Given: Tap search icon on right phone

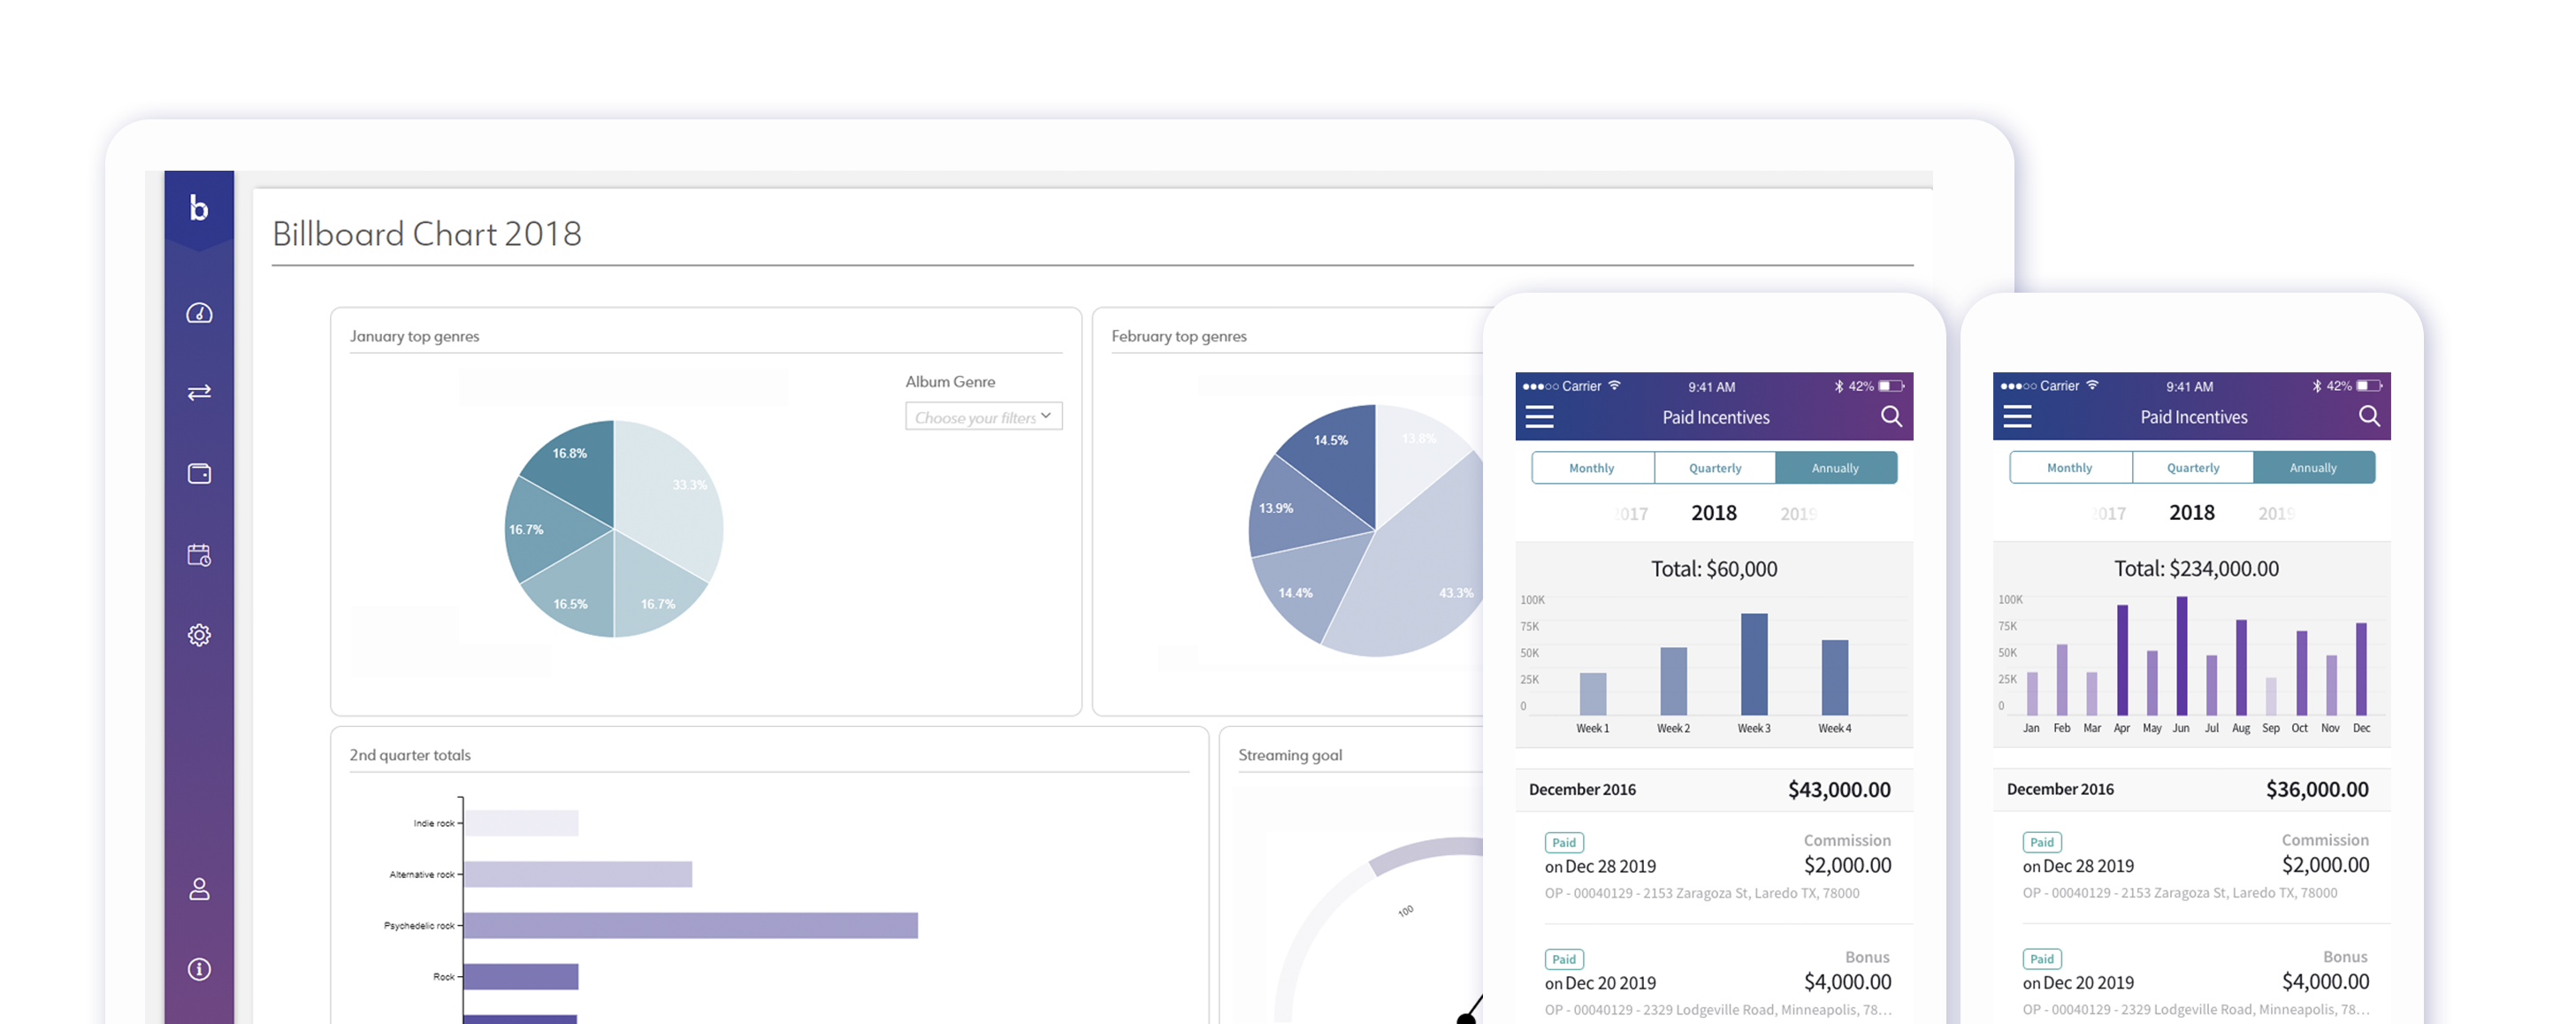Looking at the screenshot, I should 2369,416.
